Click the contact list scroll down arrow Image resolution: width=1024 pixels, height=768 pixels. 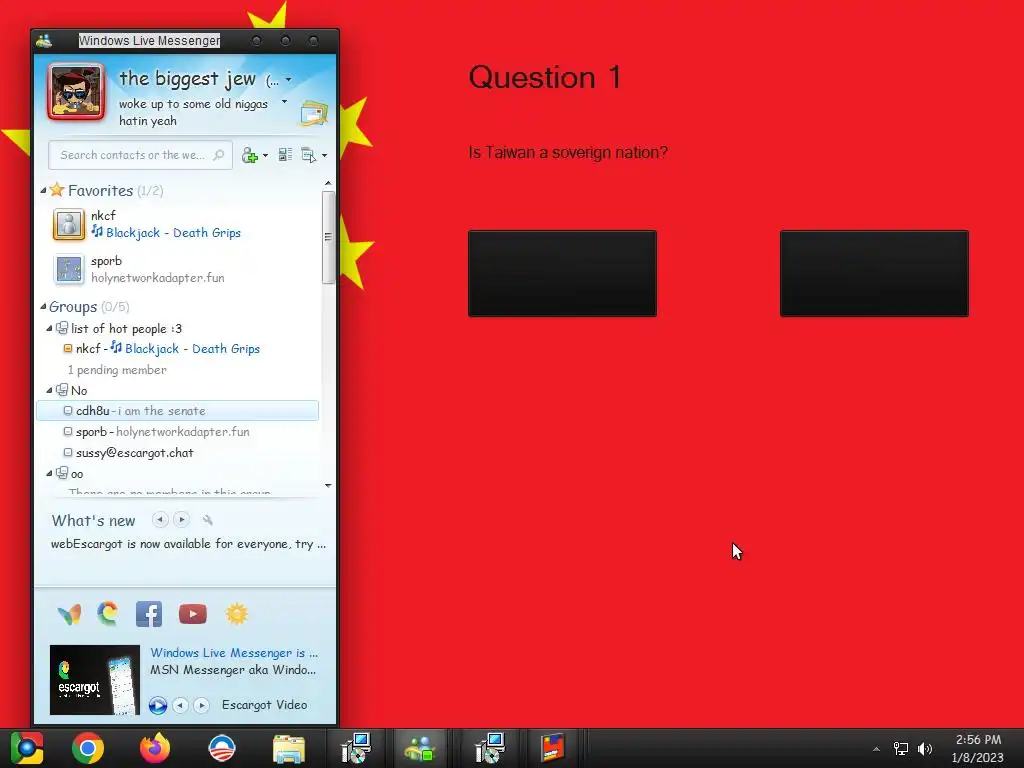328,486
